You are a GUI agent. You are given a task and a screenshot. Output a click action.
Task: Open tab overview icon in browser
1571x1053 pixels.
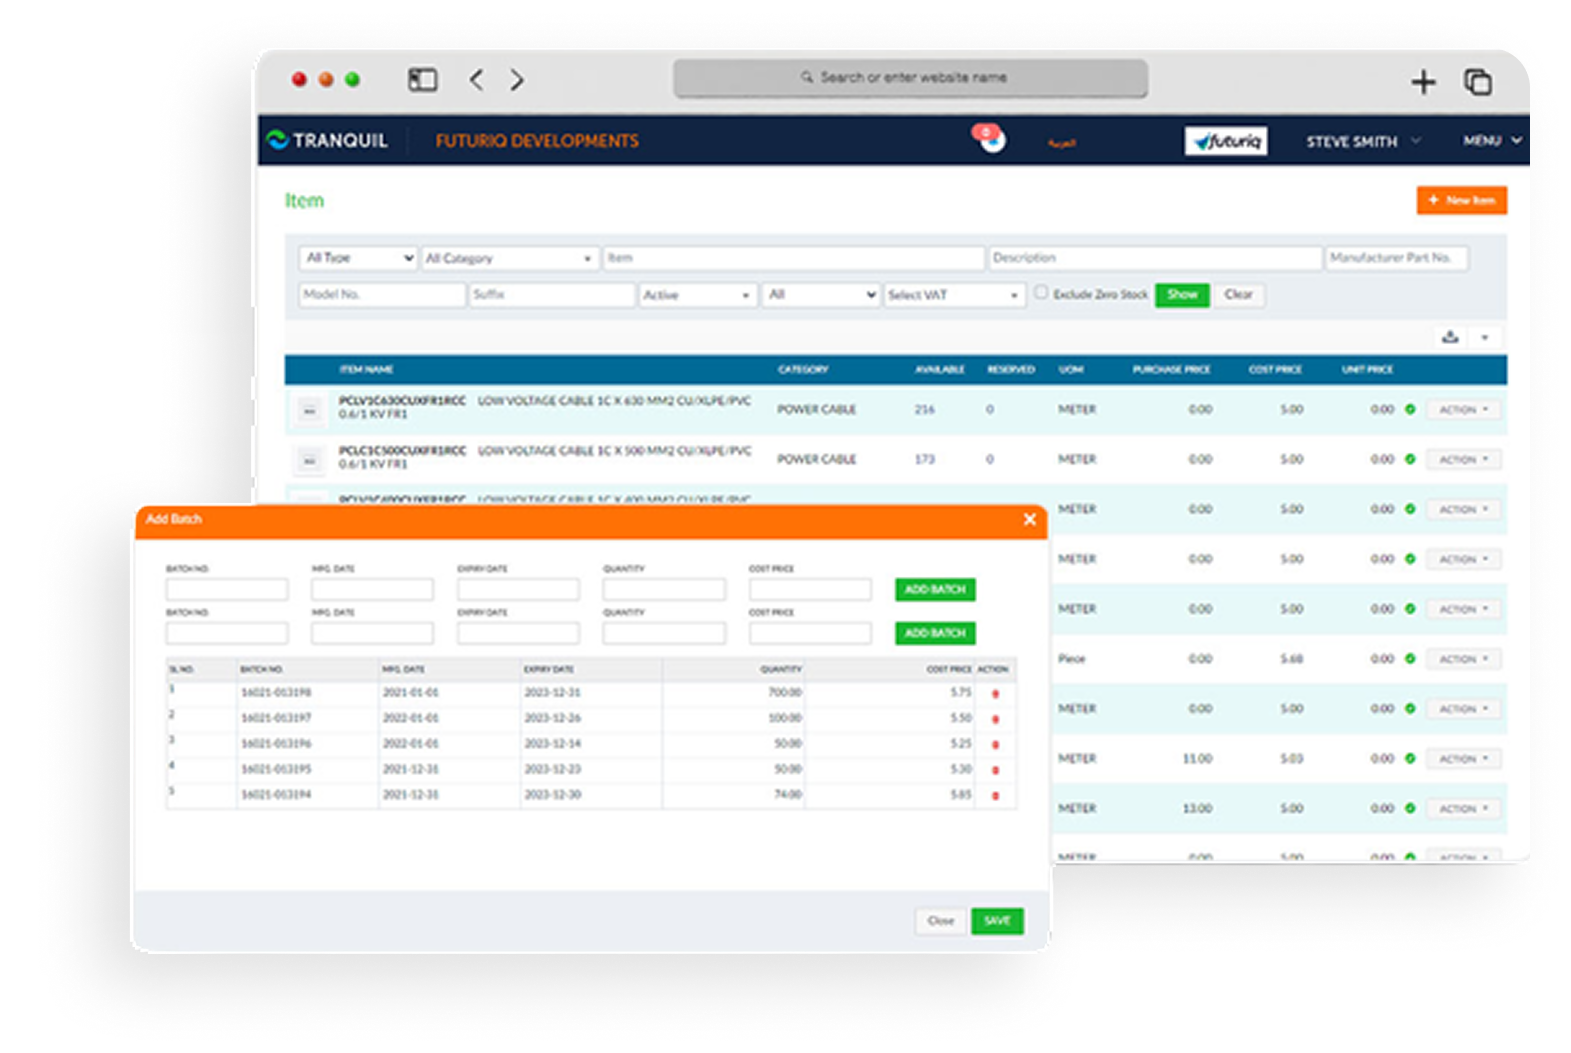[x=1477, y=82]
